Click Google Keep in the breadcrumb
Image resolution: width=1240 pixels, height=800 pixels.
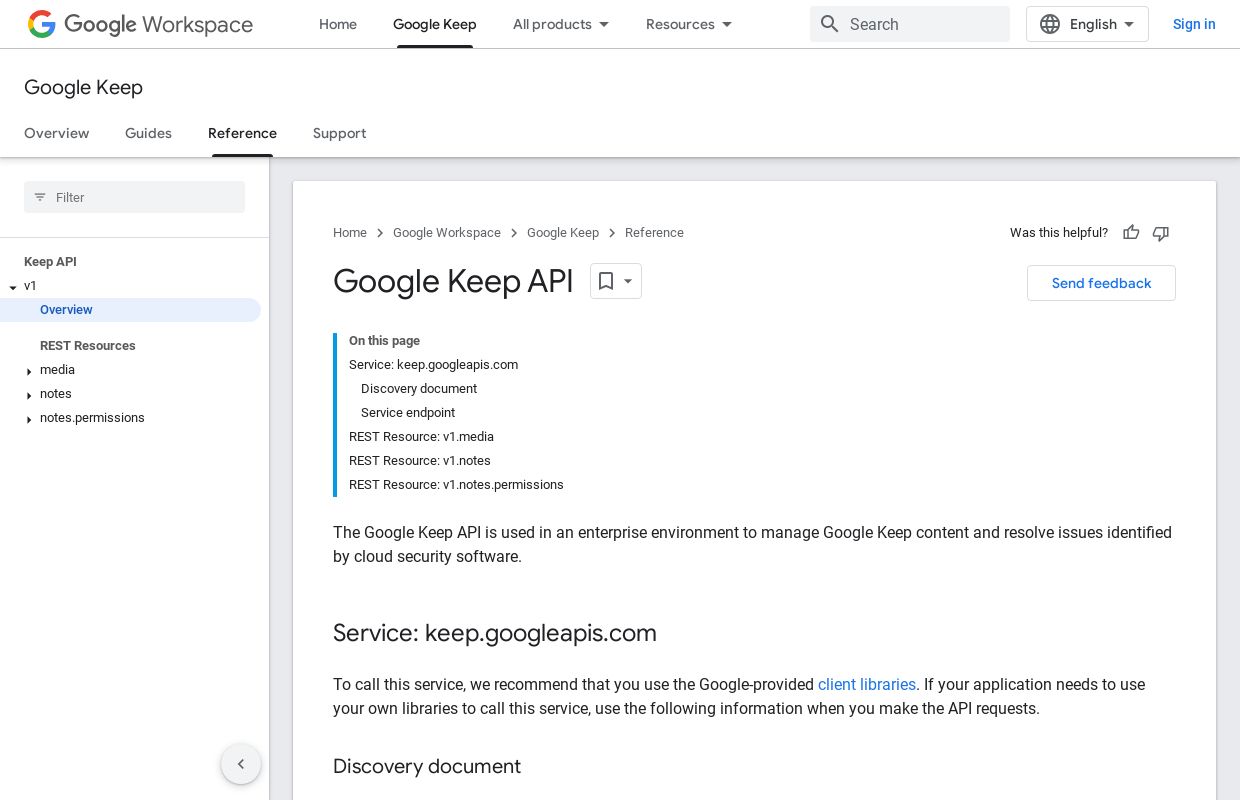coord(563,233)
